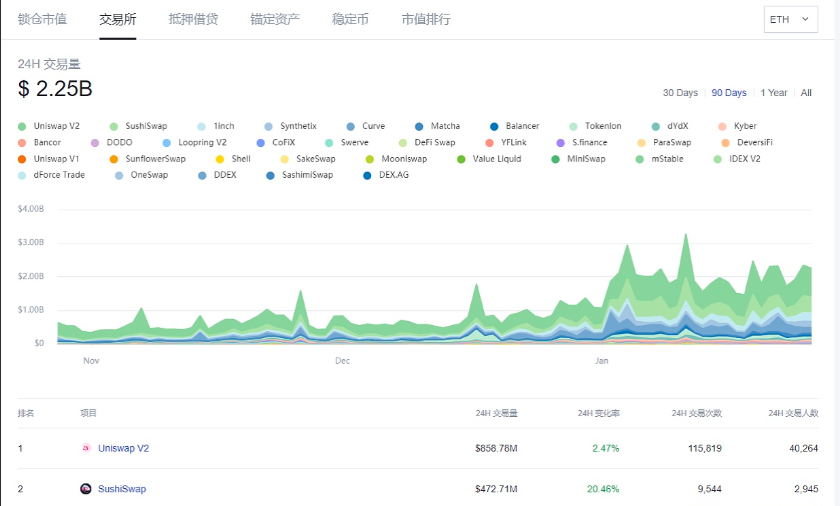Click the 115,819 trade count
The height and width of the screenshot is (506, 840).
[x=704, y=448]
